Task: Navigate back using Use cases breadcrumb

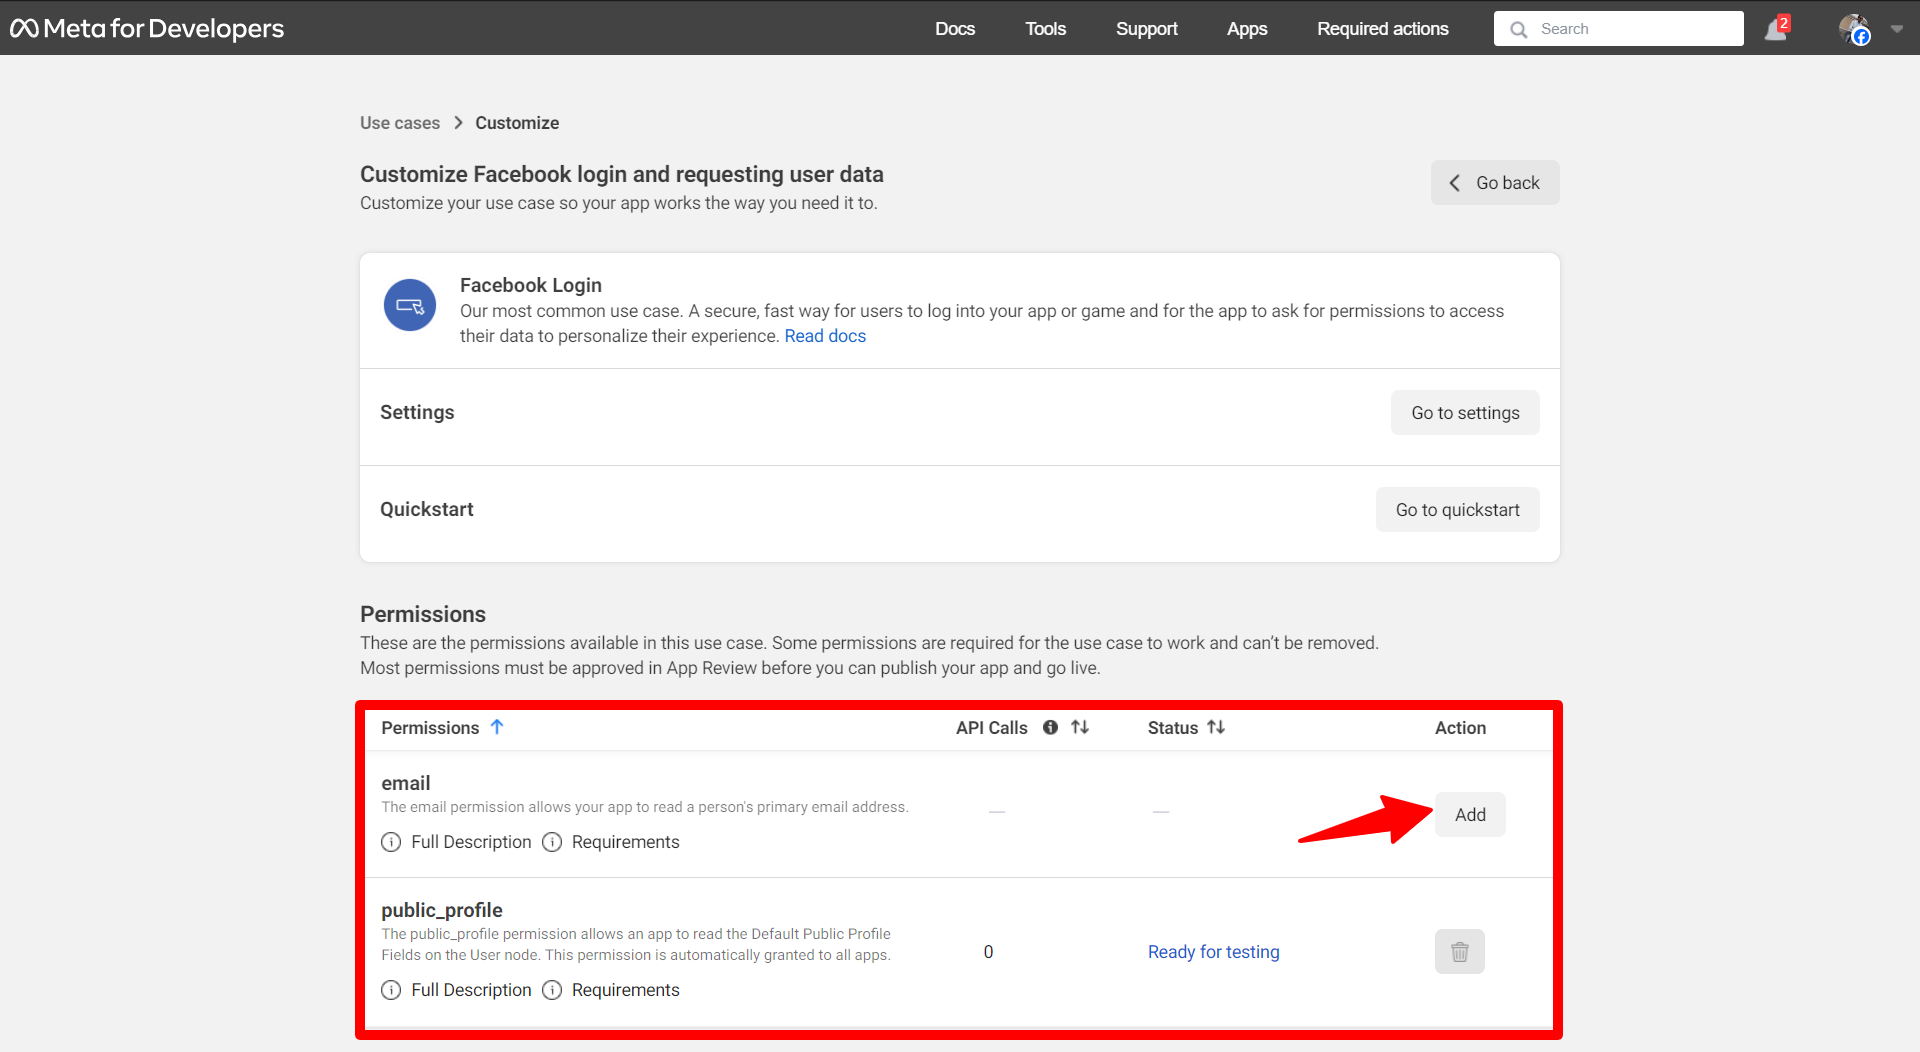Action: tap(399, 122)
